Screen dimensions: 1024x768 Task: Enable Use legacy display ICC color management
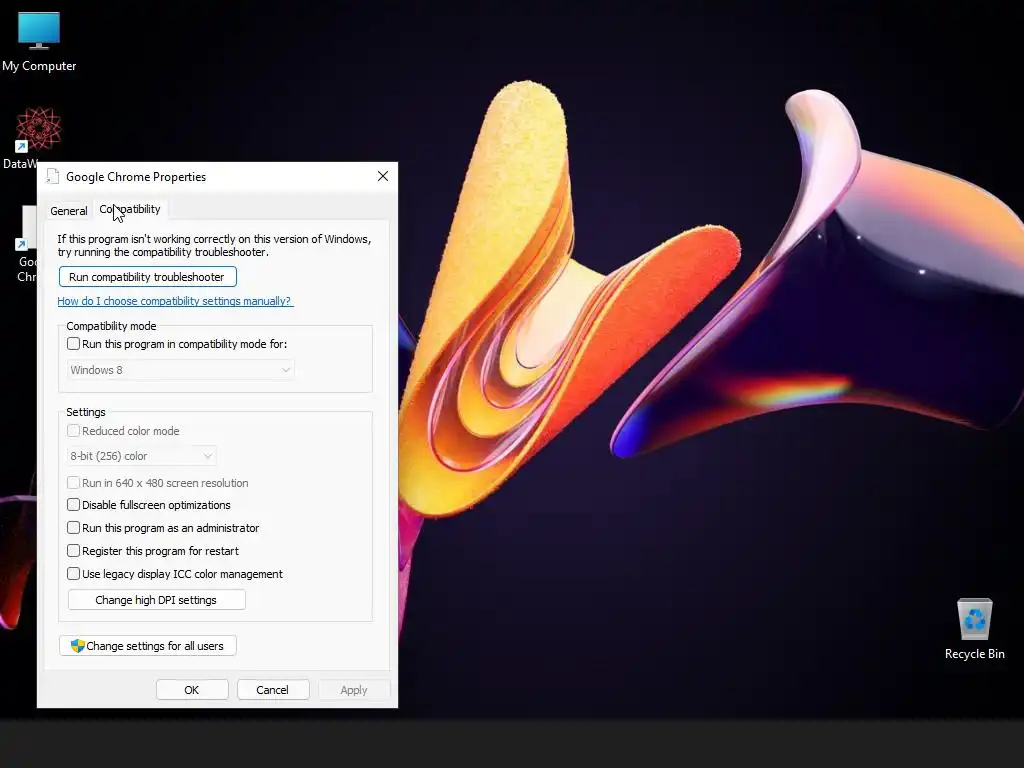coord(73,573)
